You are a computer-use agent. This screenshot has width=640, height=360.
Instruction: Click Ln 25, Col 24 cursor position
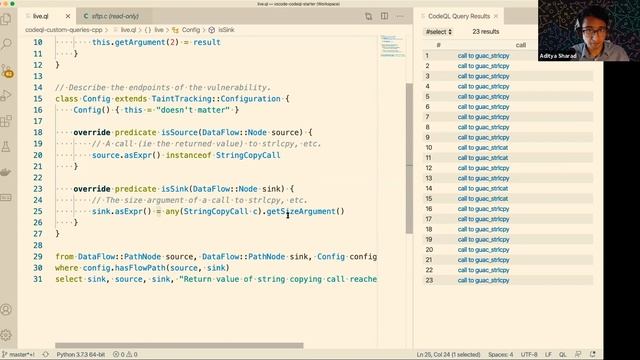click(448, 354)
